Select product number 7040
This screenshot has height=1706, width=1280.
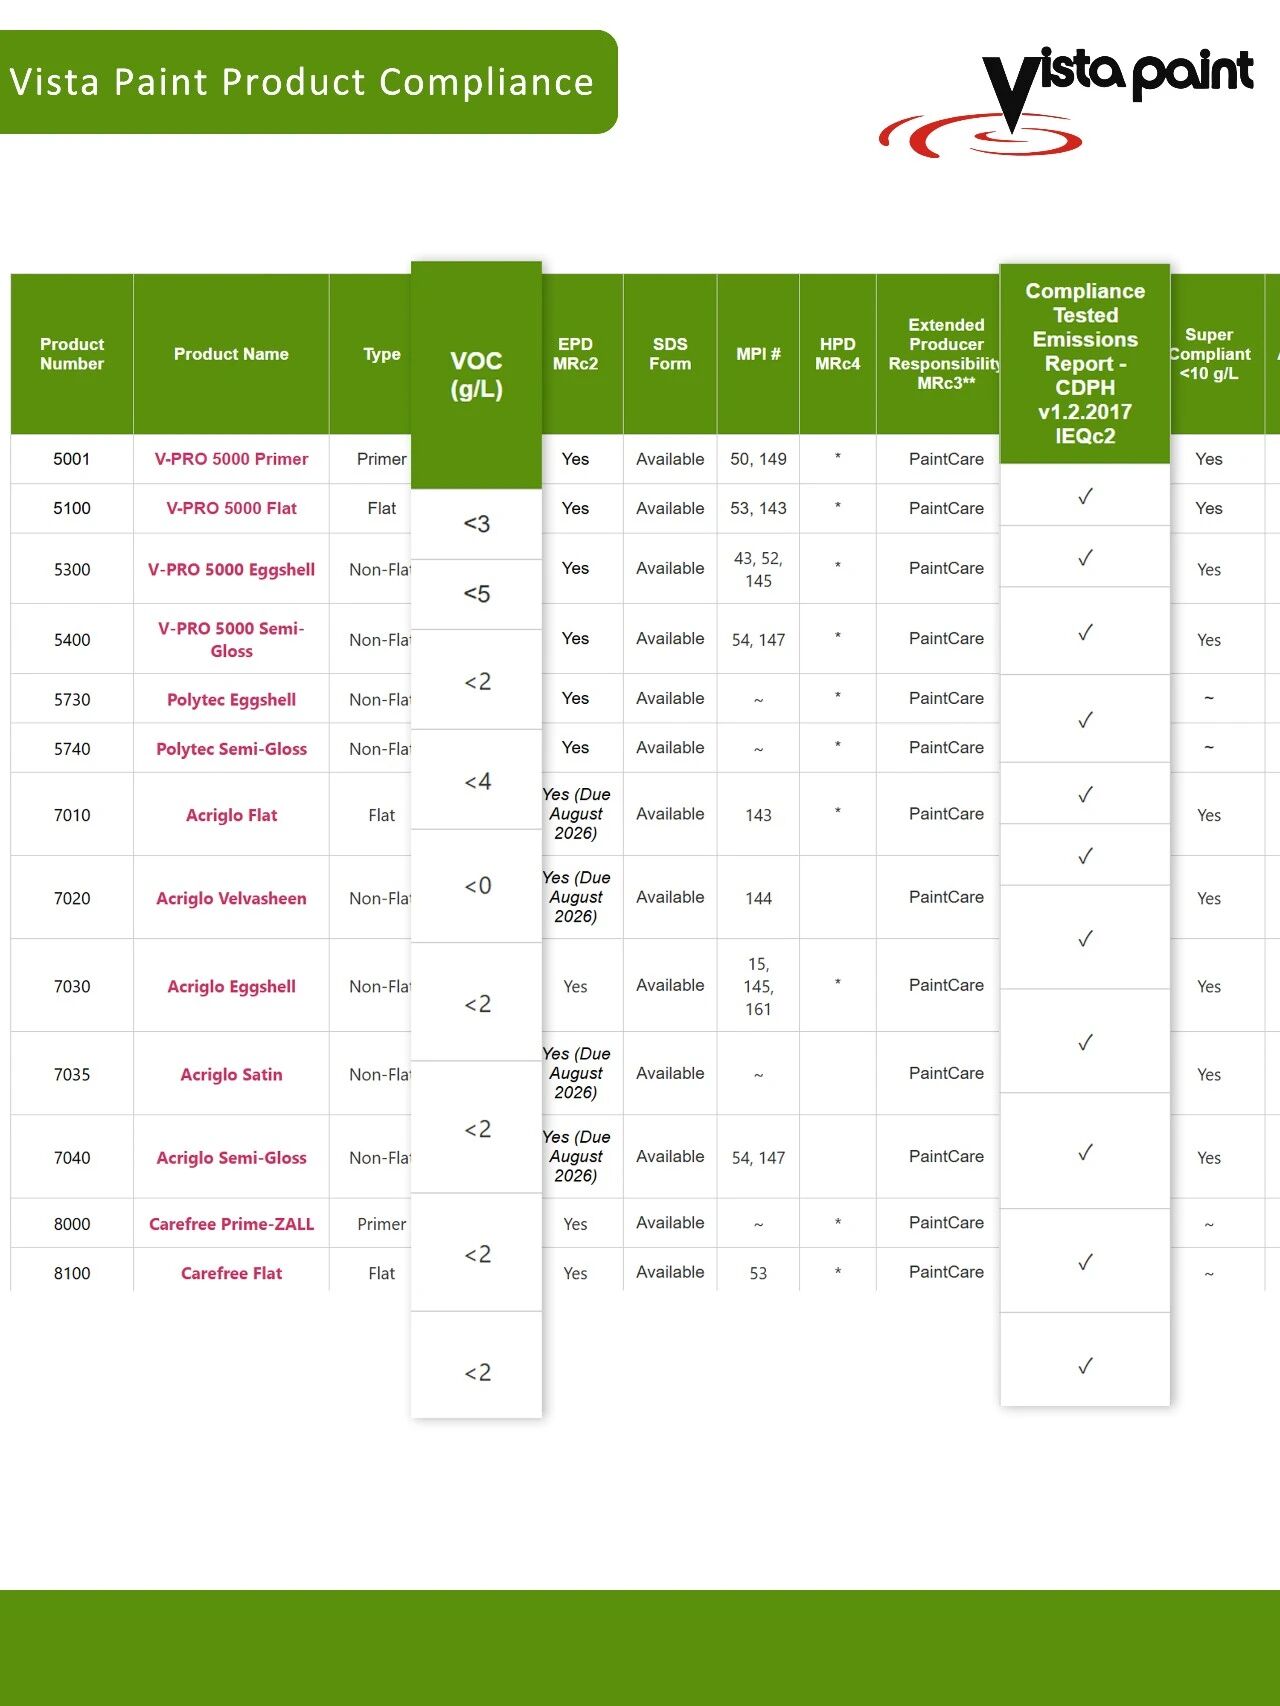point(72,1158)
